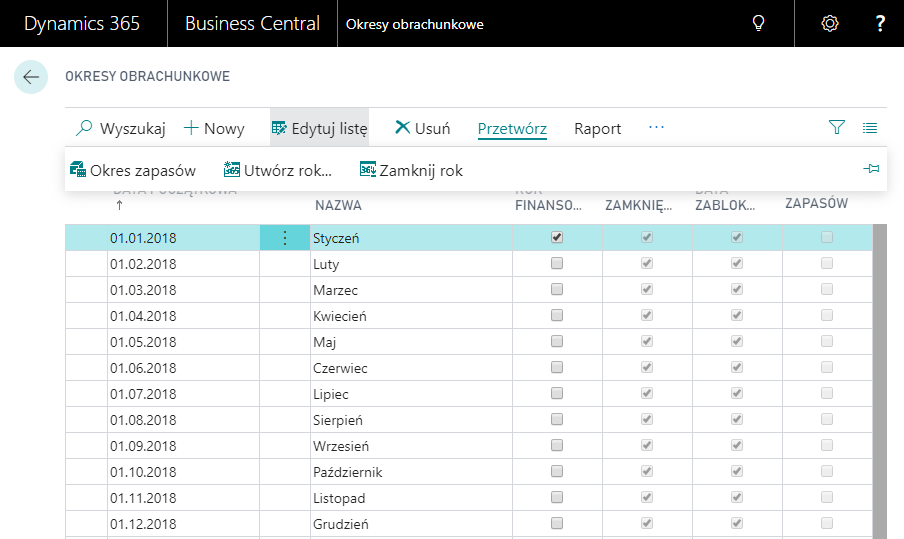904x539 pixels.
Task: Toggle Zapasów checkbox for Grudzień
Action: pyautogui.click(x=827, y=523)
